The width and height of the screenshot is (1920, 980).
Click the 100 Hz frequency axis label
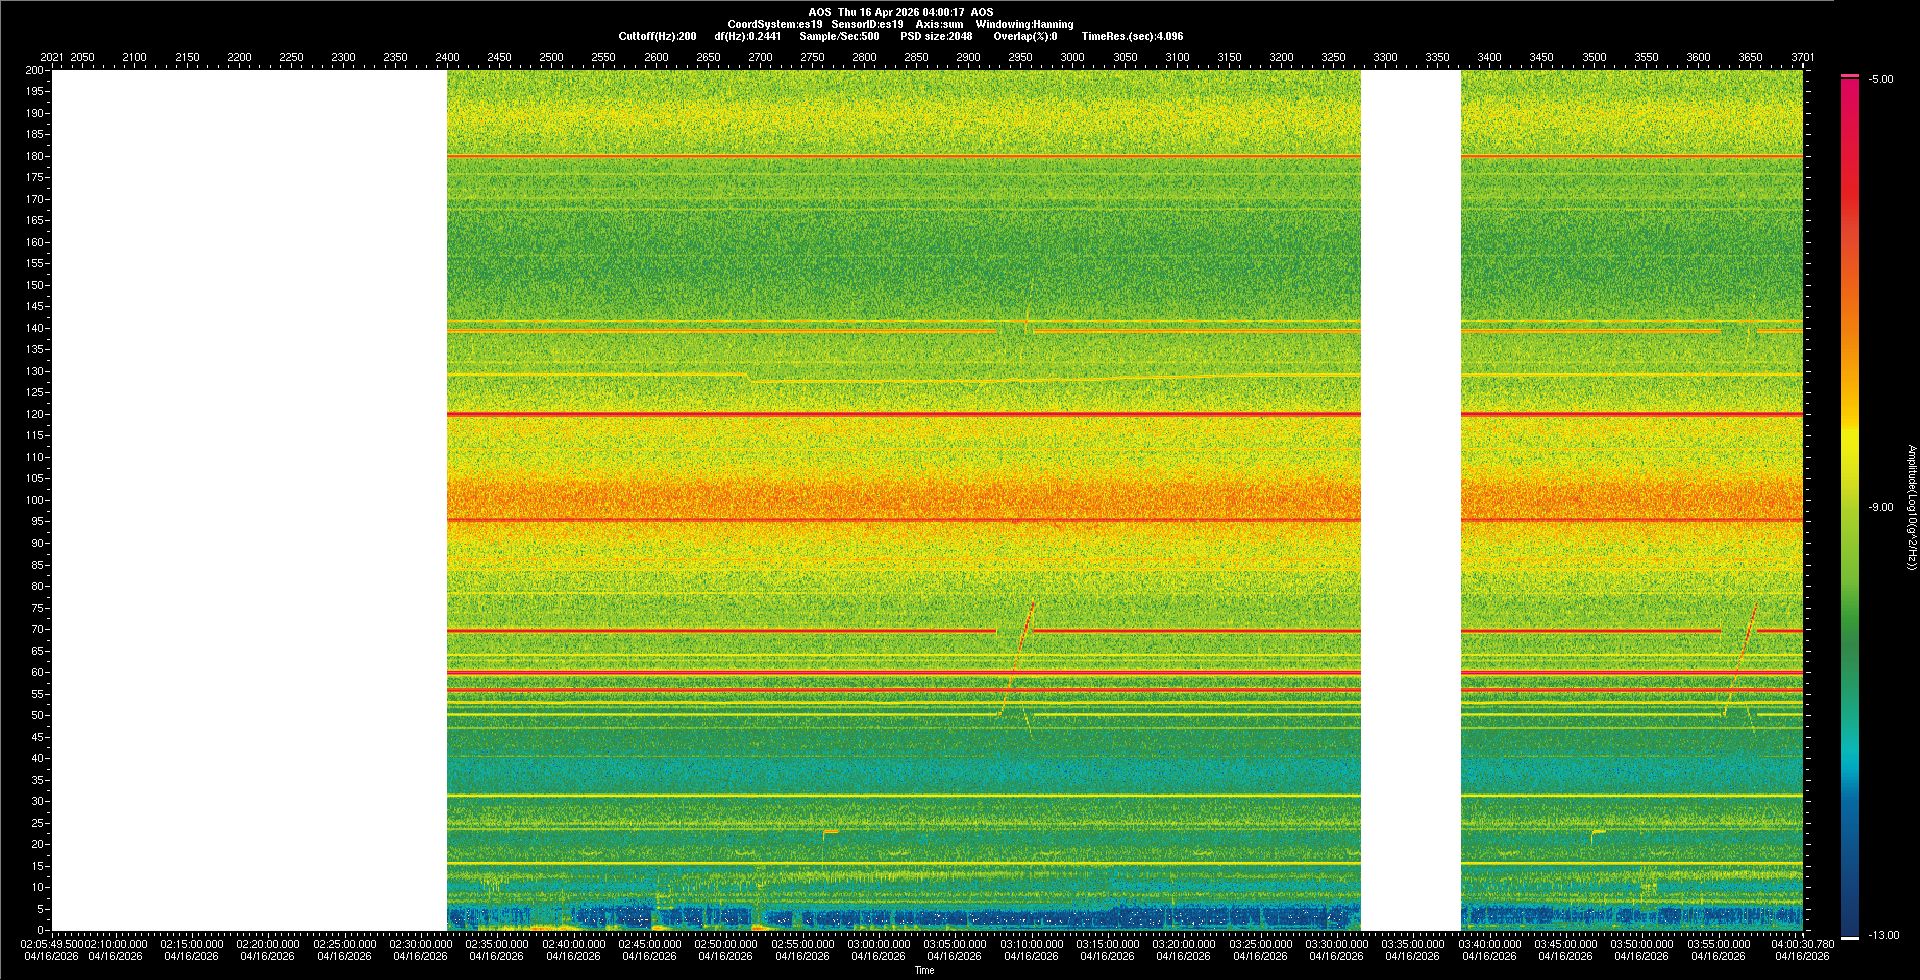35,500
